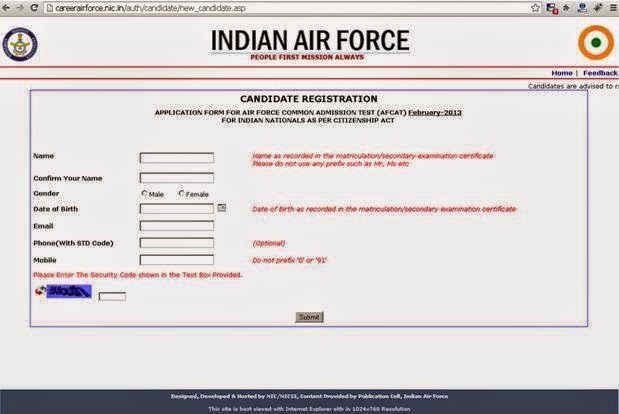The image size is (619, 414).
Task: Click the blue robot-face extension icon
Action: pos(581,7)
